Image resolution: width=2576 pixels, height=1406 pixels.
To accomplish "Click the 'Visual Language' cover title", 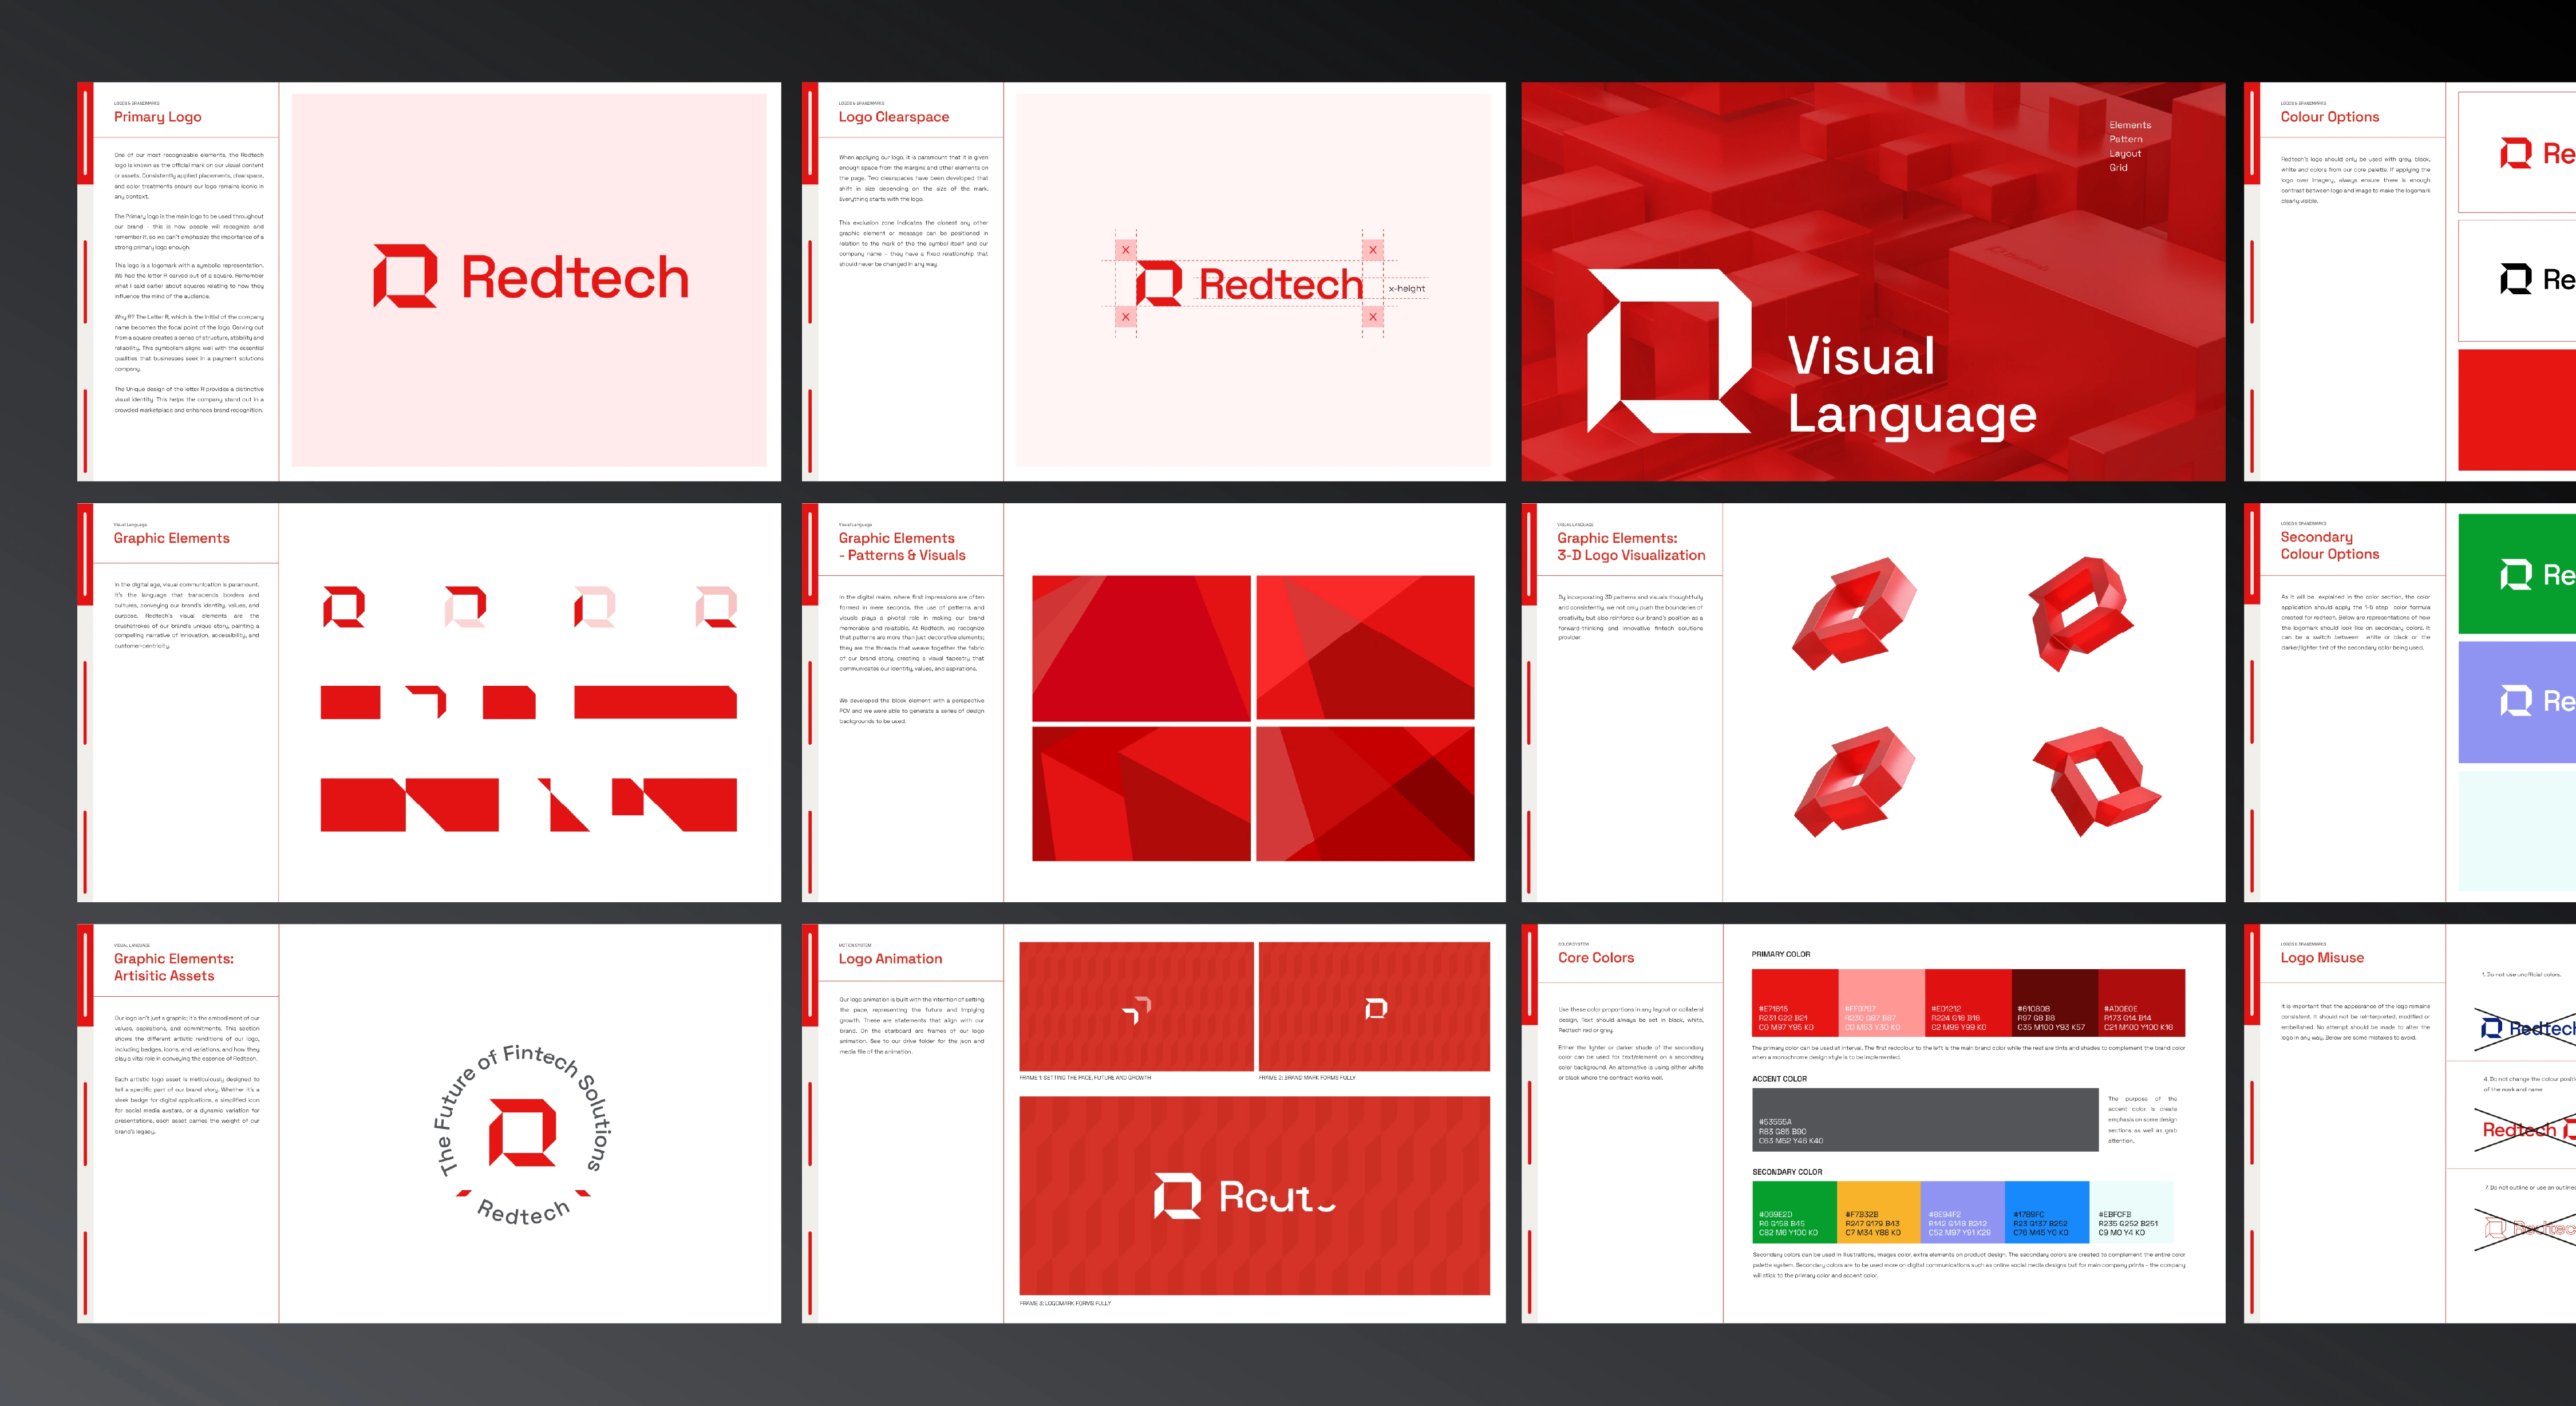I will [1911, 386].
